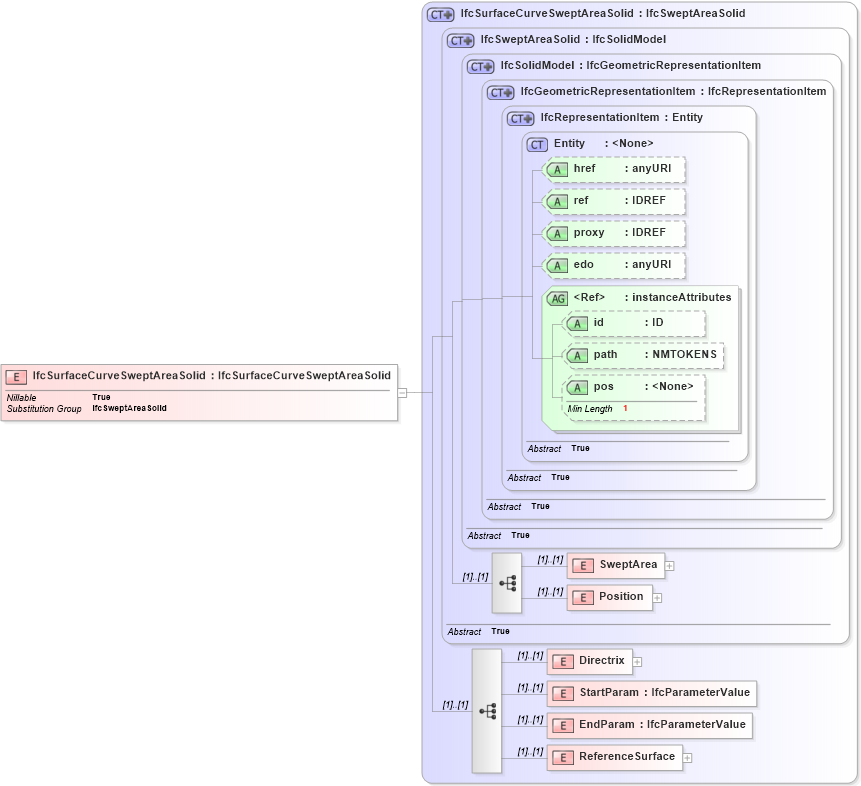Click the sequence compositor icon beside Directrix
Screen dimensions: 861x786
[x=487, y=710]
